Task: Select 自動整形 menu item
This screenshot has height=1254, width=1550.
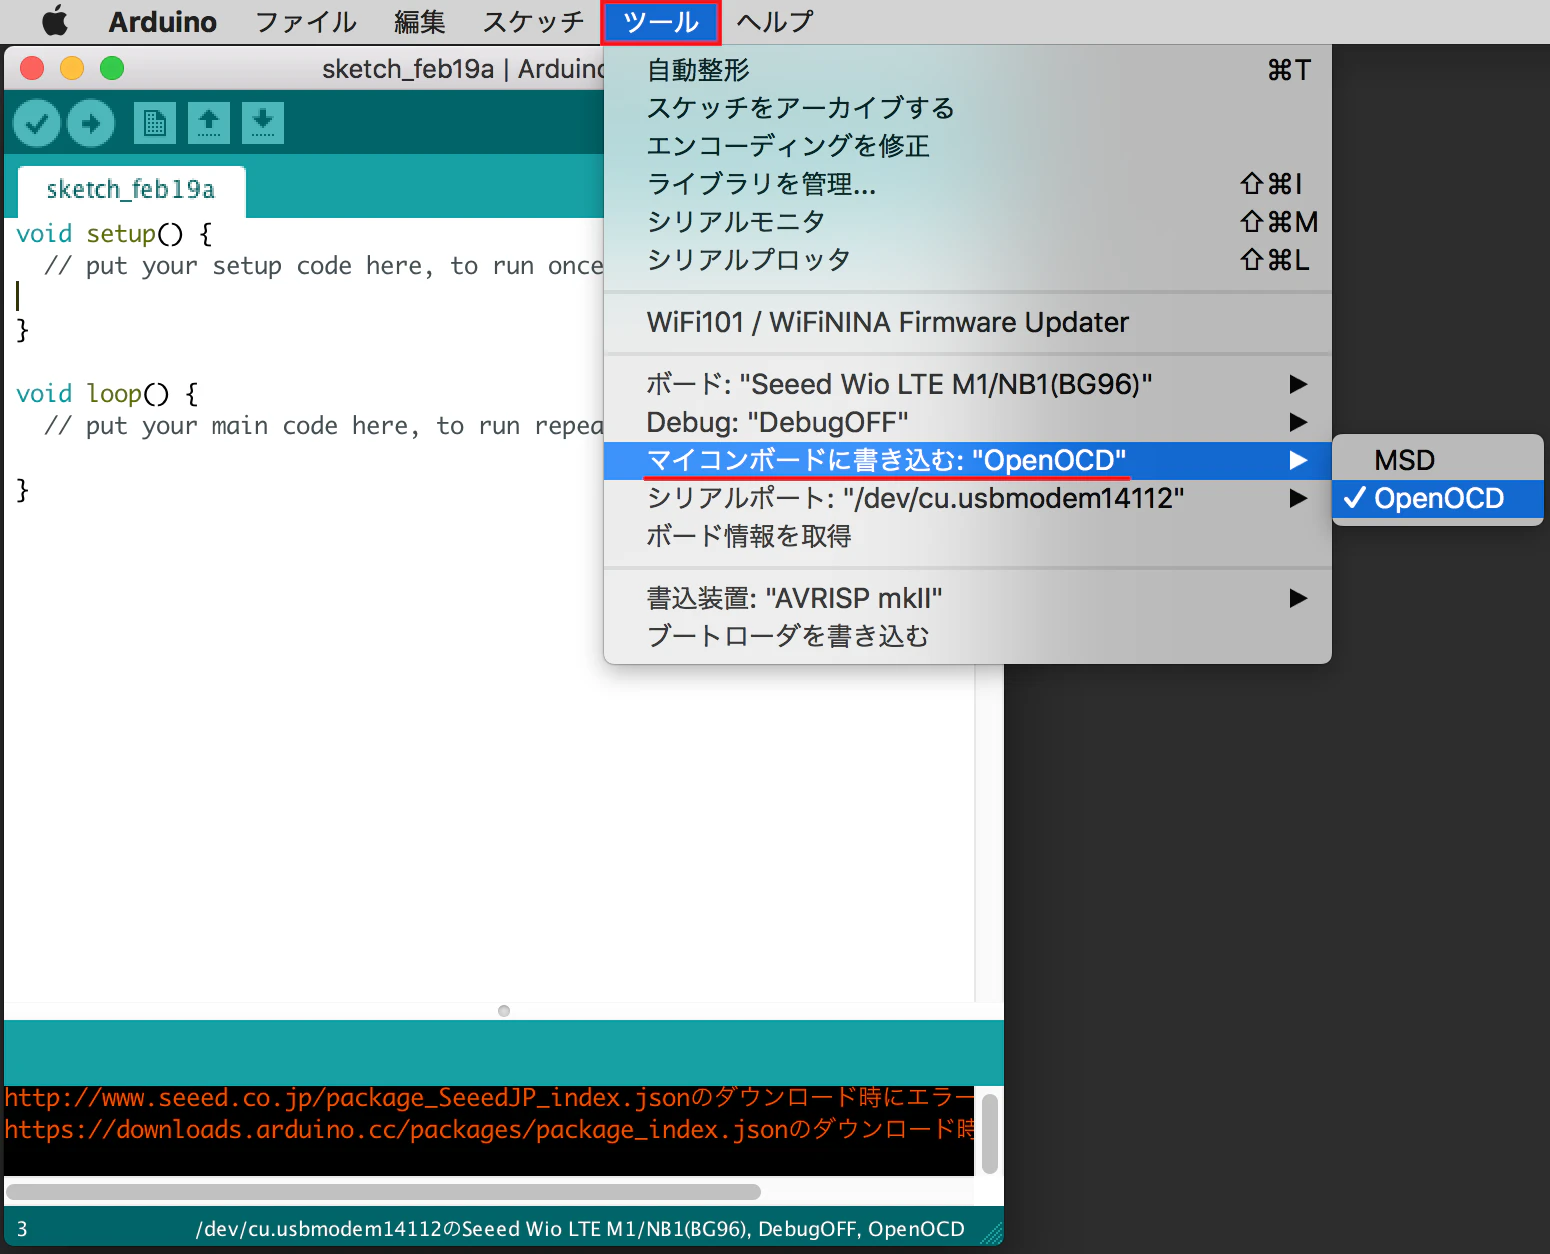Action: coord(968,70)
